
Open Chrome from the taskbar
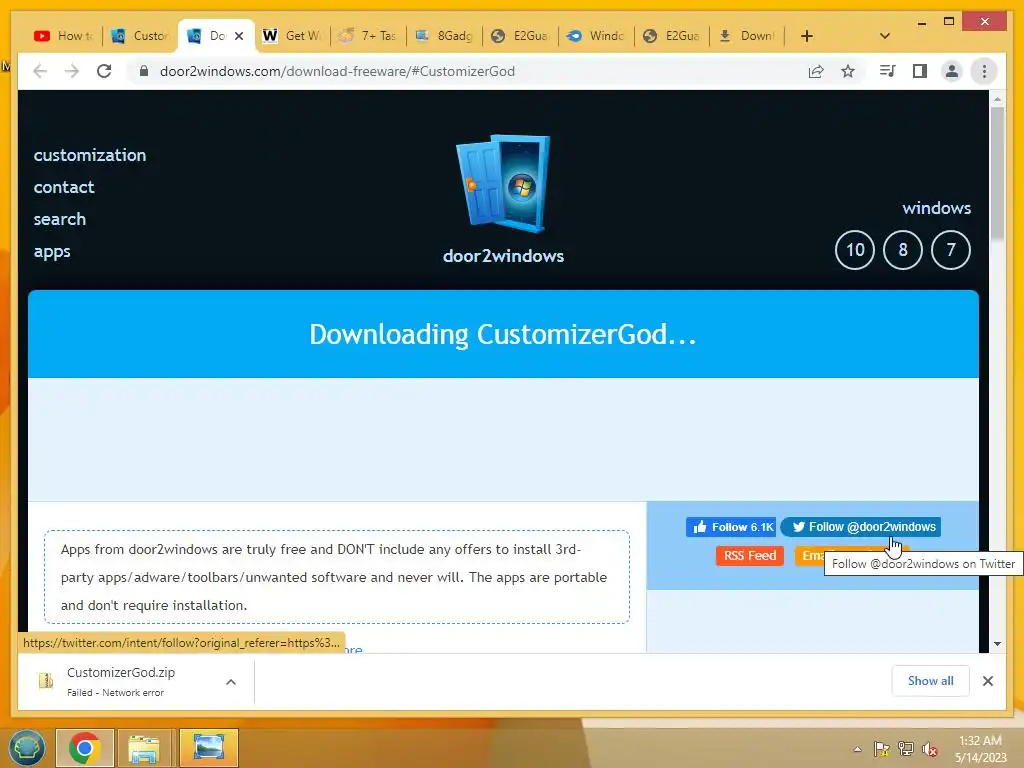tap(85, 748)
